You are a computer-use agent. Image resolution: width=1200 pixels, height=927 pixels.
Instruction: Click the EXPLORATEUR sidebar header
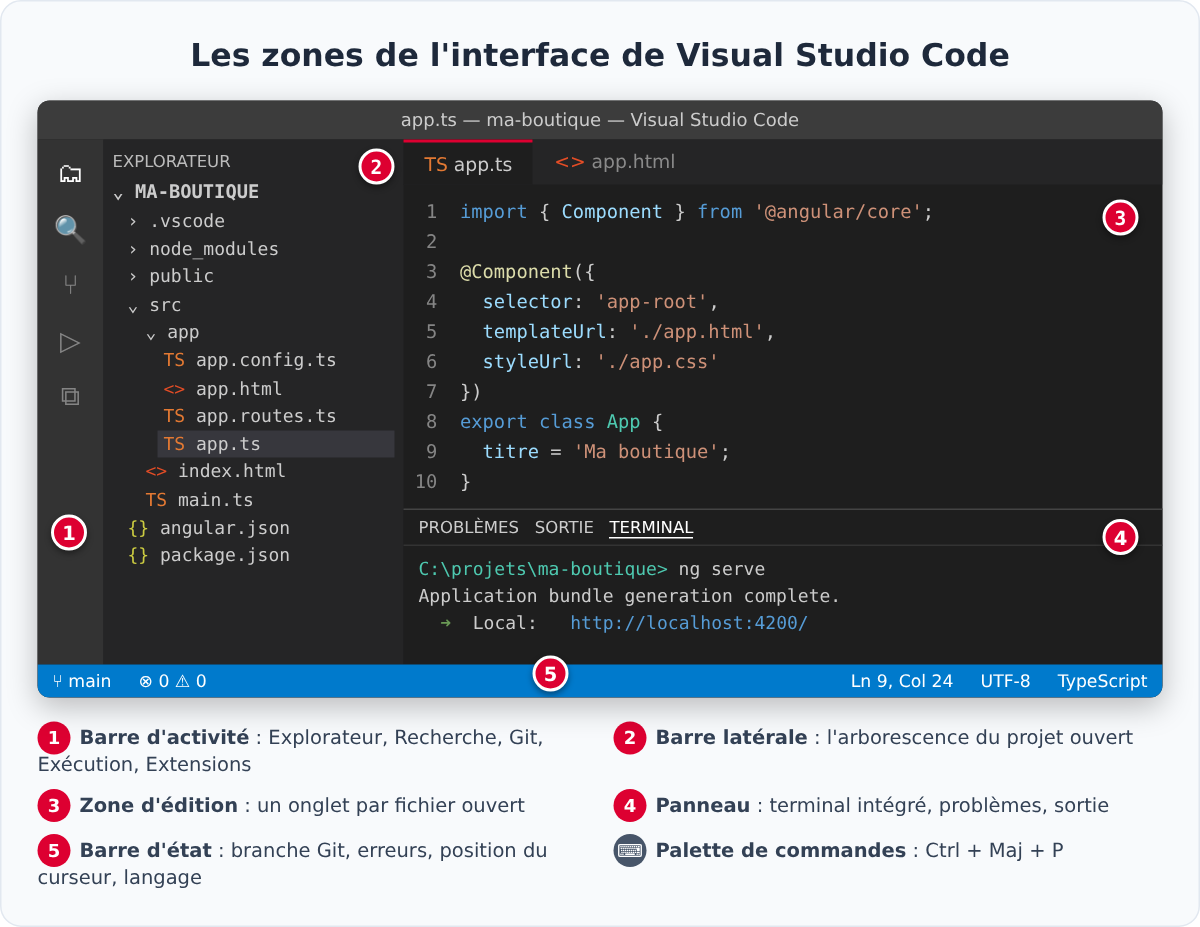point(171,161)
